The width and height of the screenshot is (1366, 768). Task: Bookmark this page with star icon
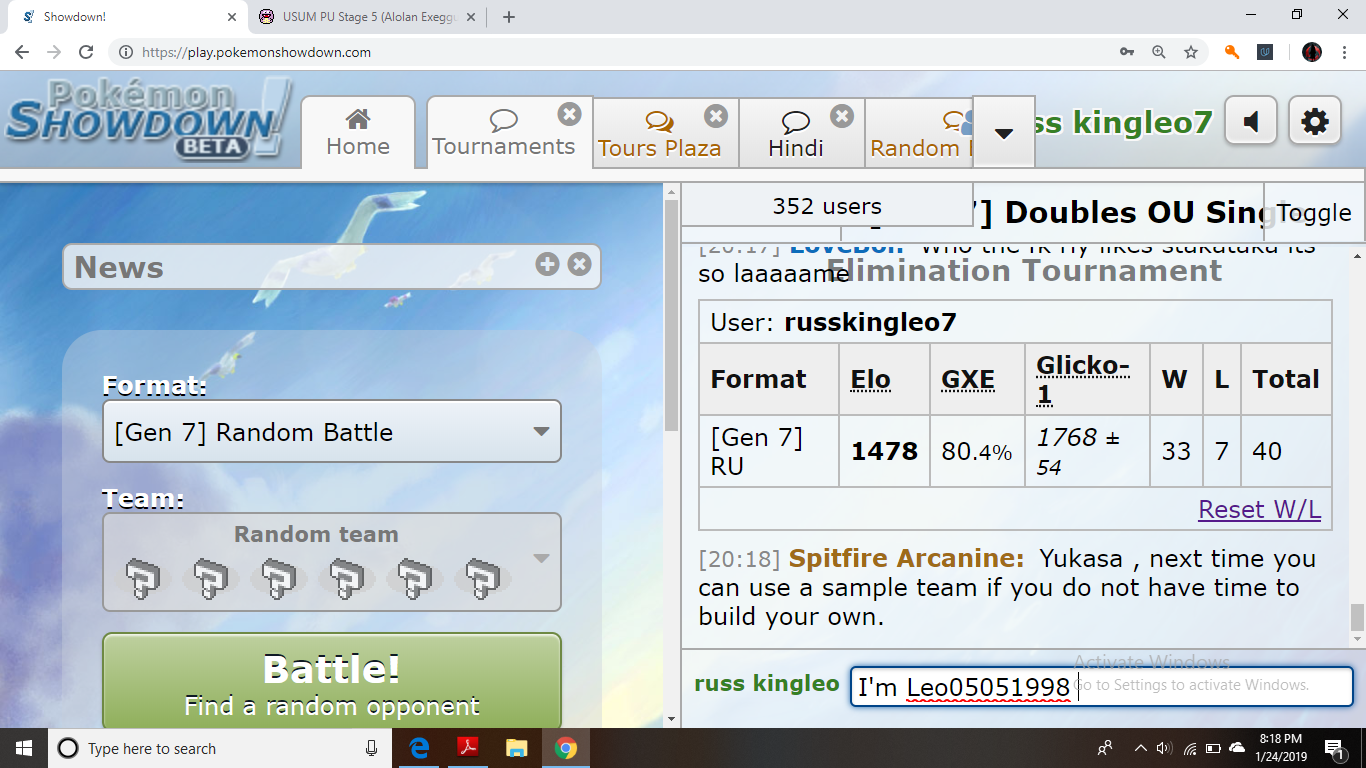coord(1190,52)
